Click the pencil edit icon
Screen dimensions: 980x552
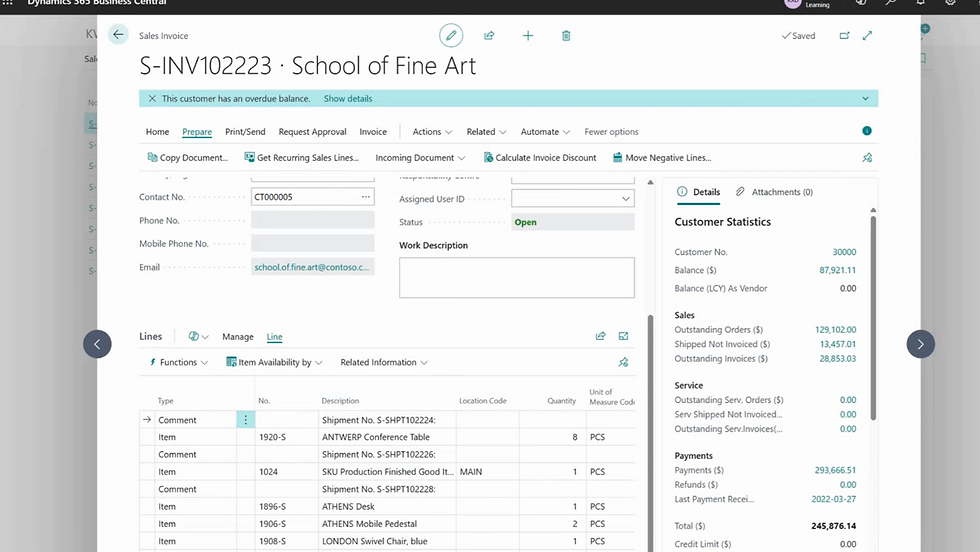click(x=451, y=36)
